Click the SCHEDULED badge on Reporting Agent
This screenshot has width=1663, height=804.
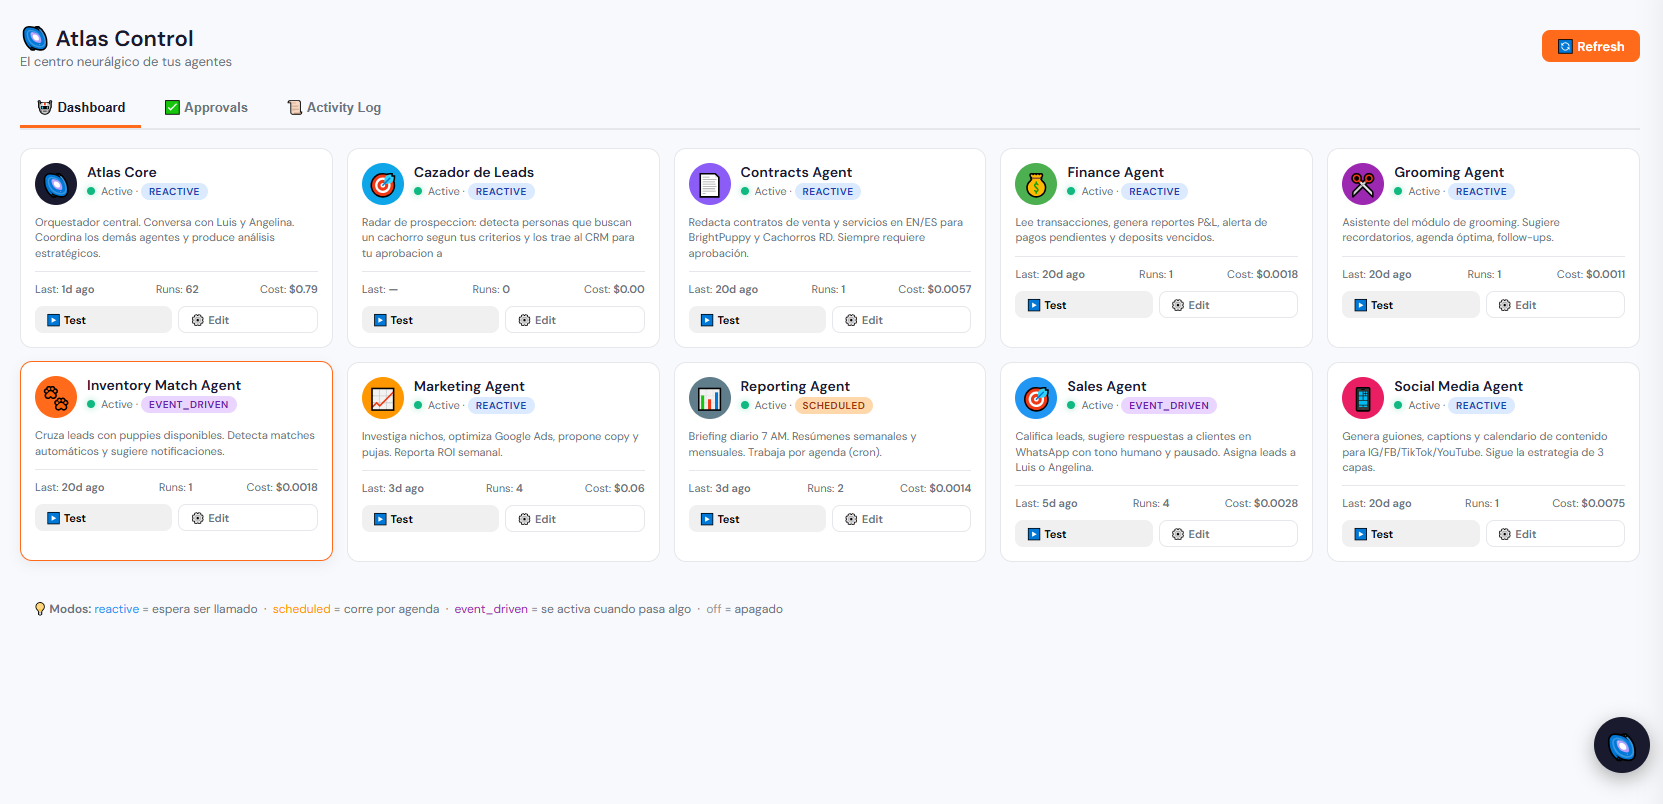pos(833,406)
